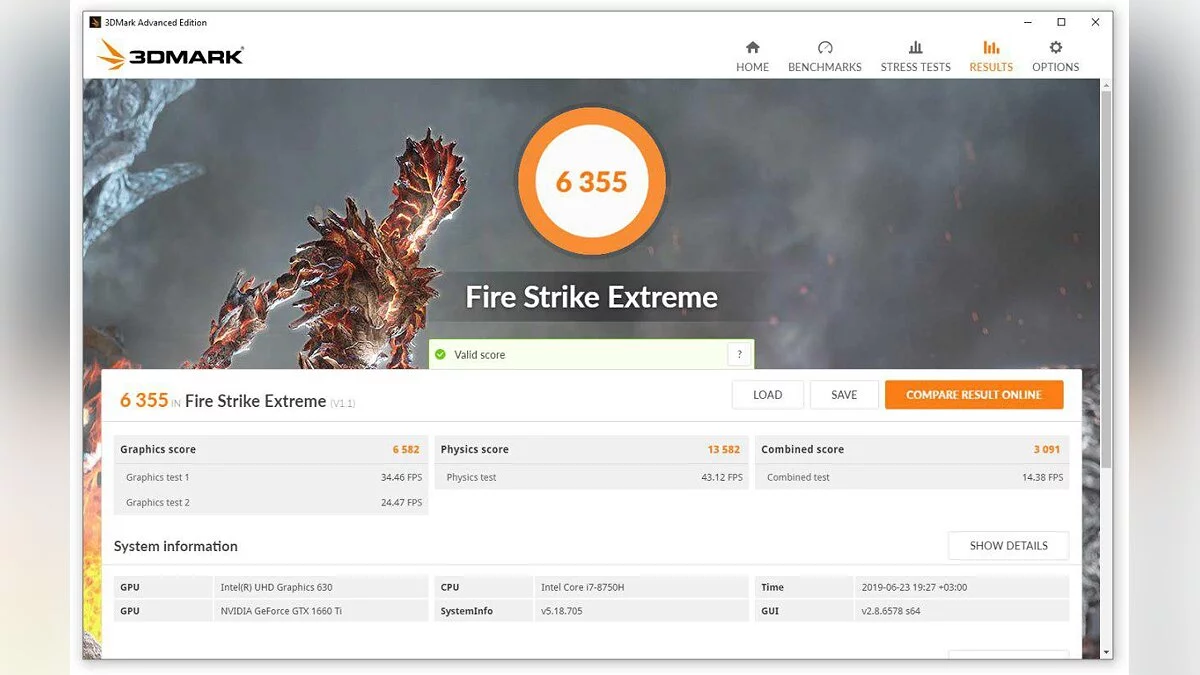Click the Combined score header row

911,450
